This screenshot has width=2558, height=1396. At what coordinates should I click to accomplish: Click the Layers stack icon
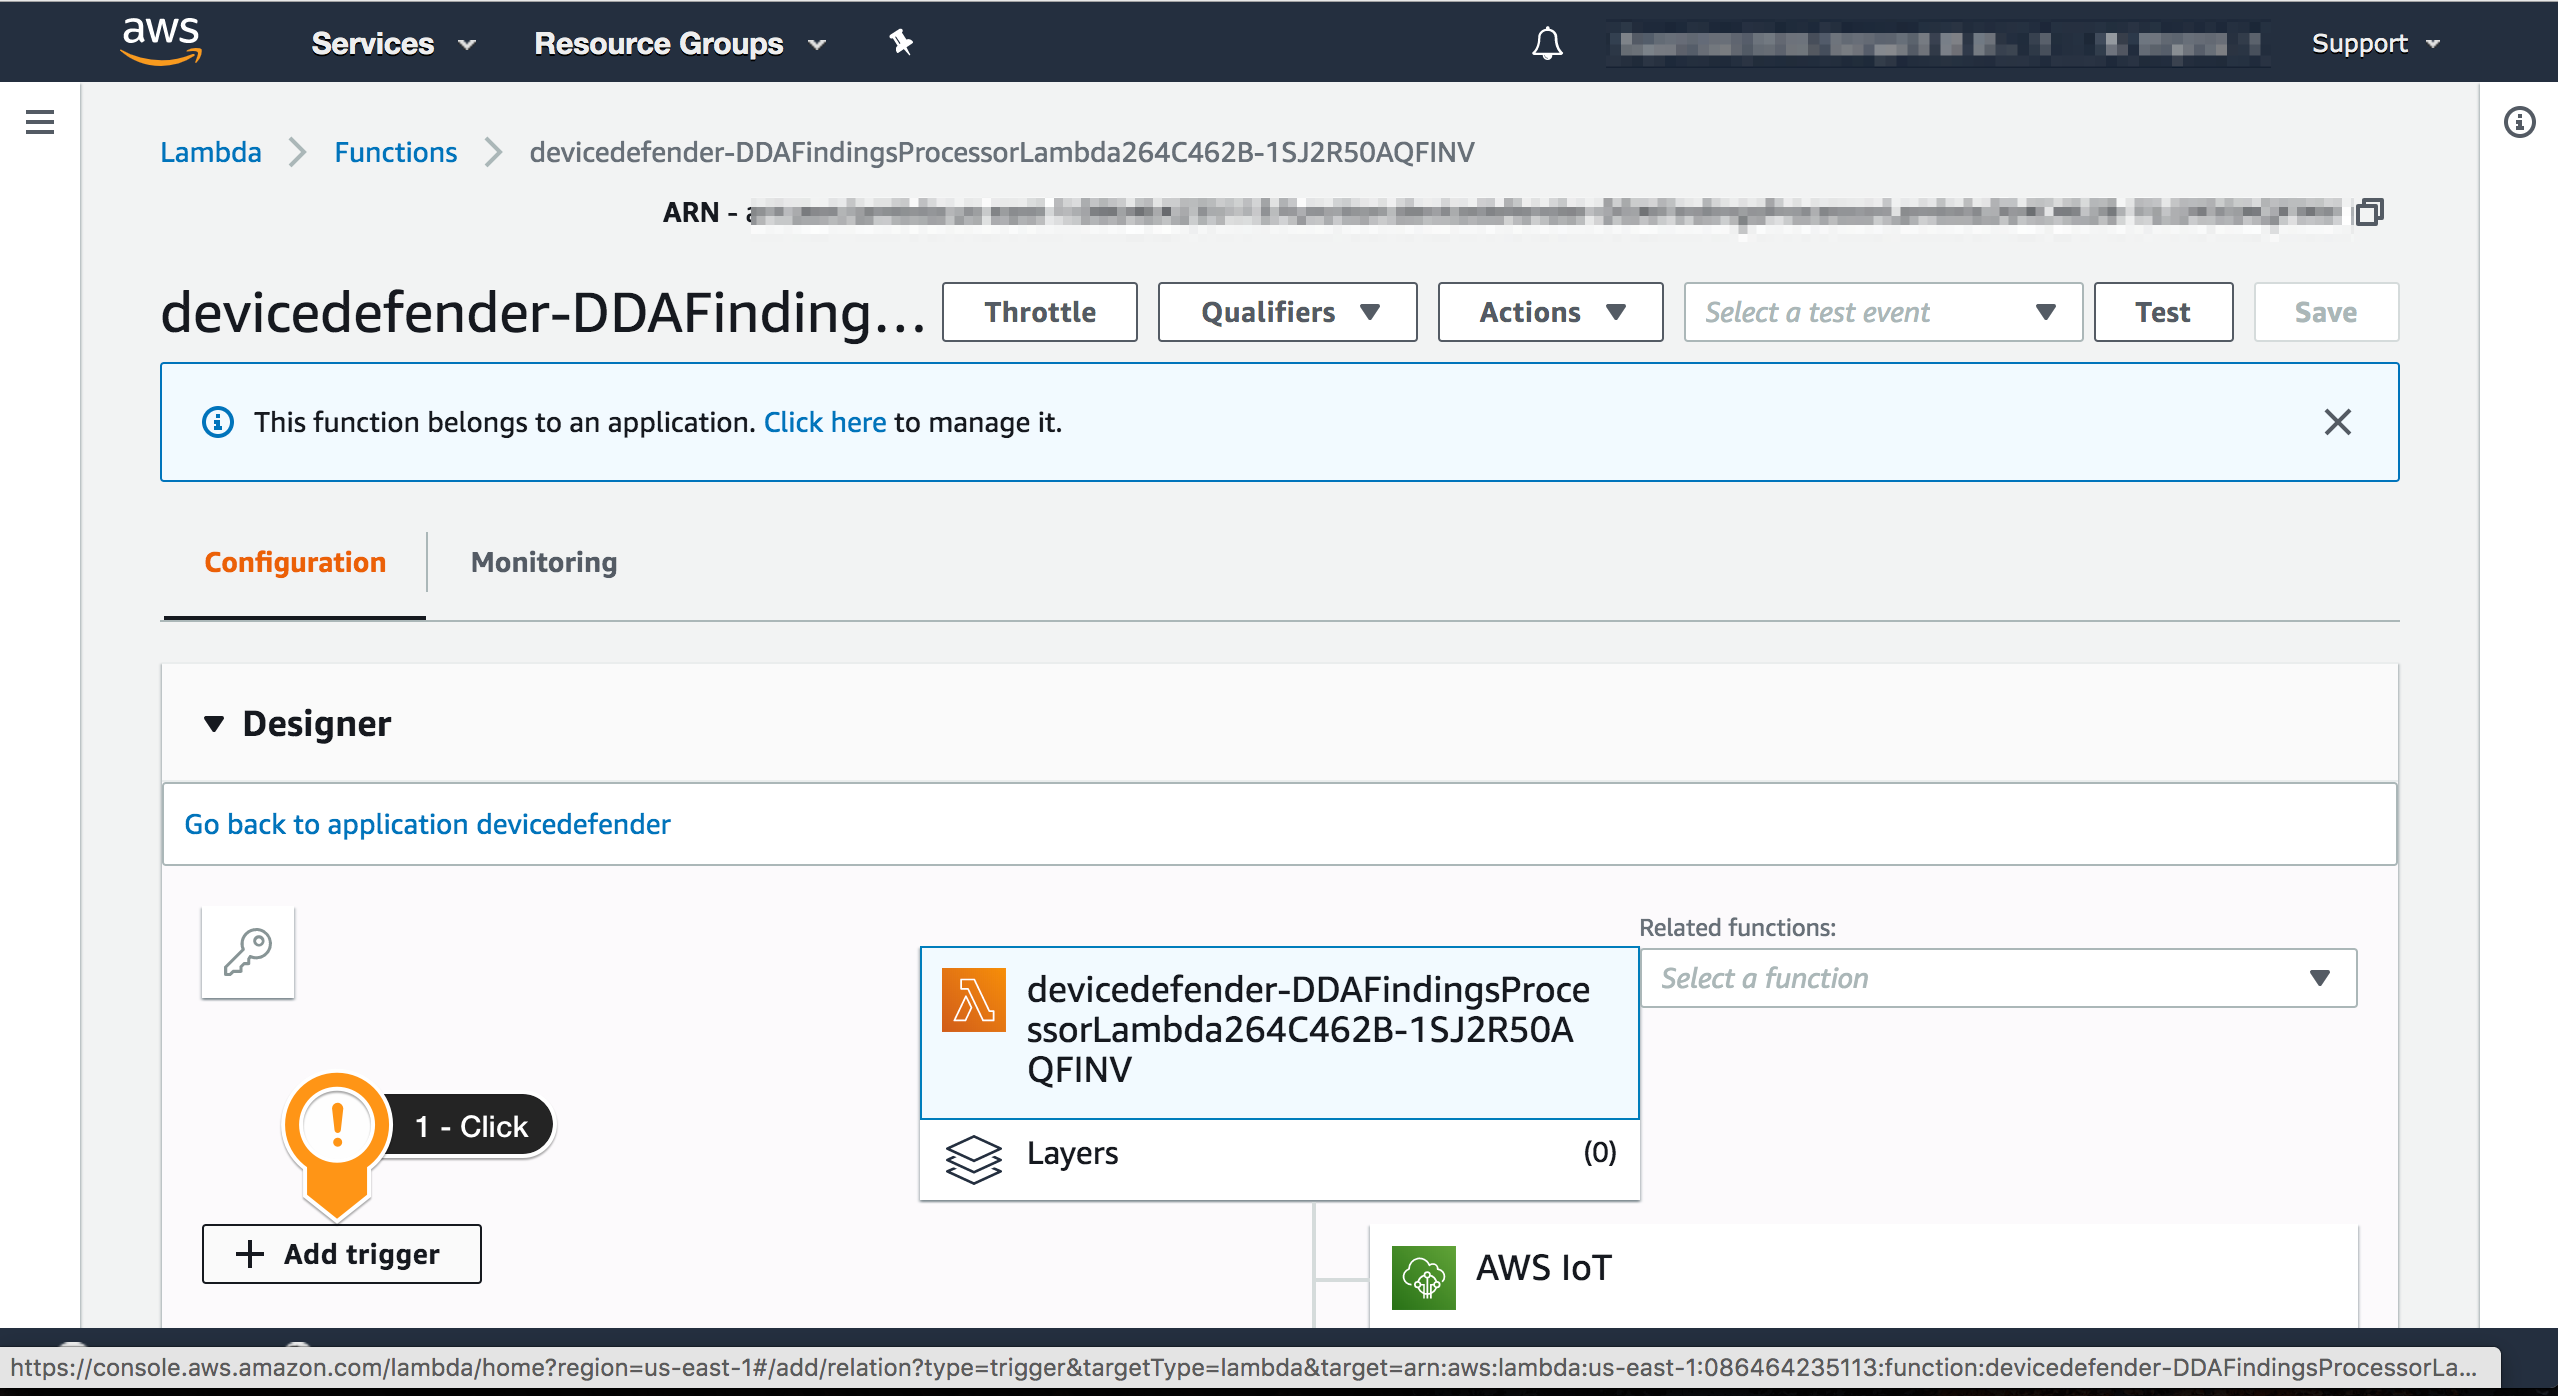(x=973, y=1159)
